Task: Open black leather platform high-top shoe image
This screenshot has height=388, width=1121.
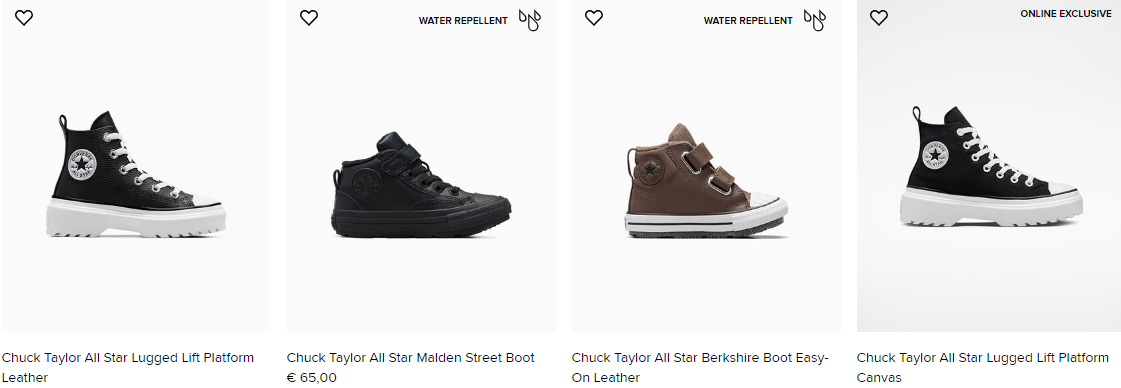Action: pos(136,174)
